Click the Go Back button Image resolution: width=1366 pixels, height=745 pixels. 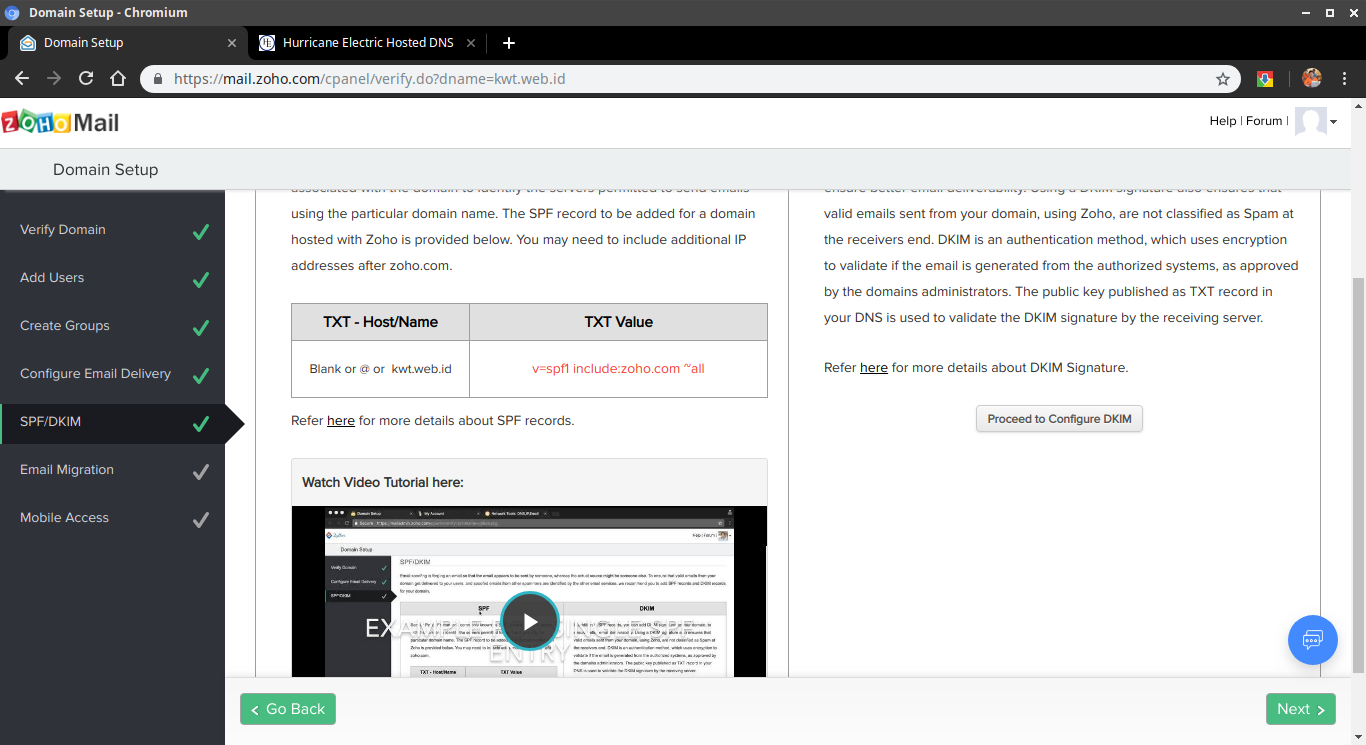(288, 709)
